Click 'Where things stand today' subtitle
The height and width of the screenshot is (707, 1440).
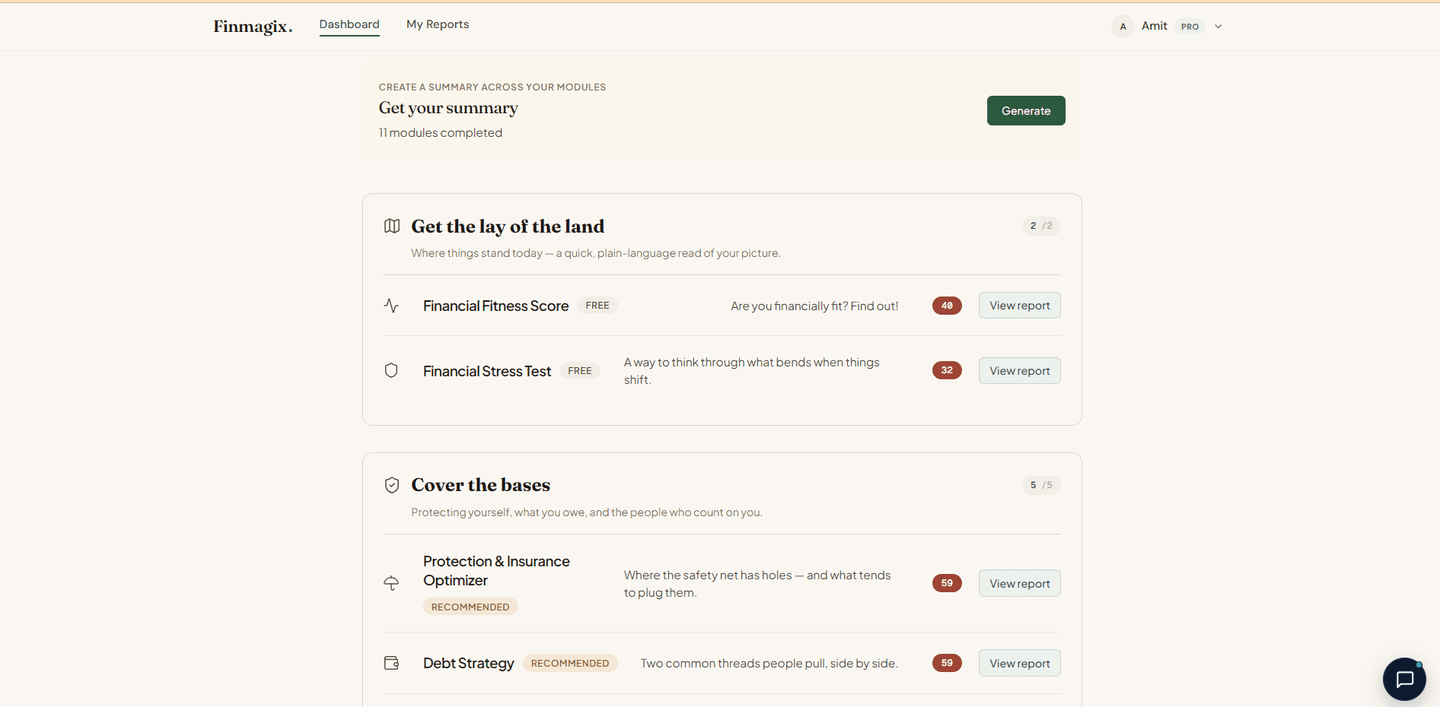[596, 253]
